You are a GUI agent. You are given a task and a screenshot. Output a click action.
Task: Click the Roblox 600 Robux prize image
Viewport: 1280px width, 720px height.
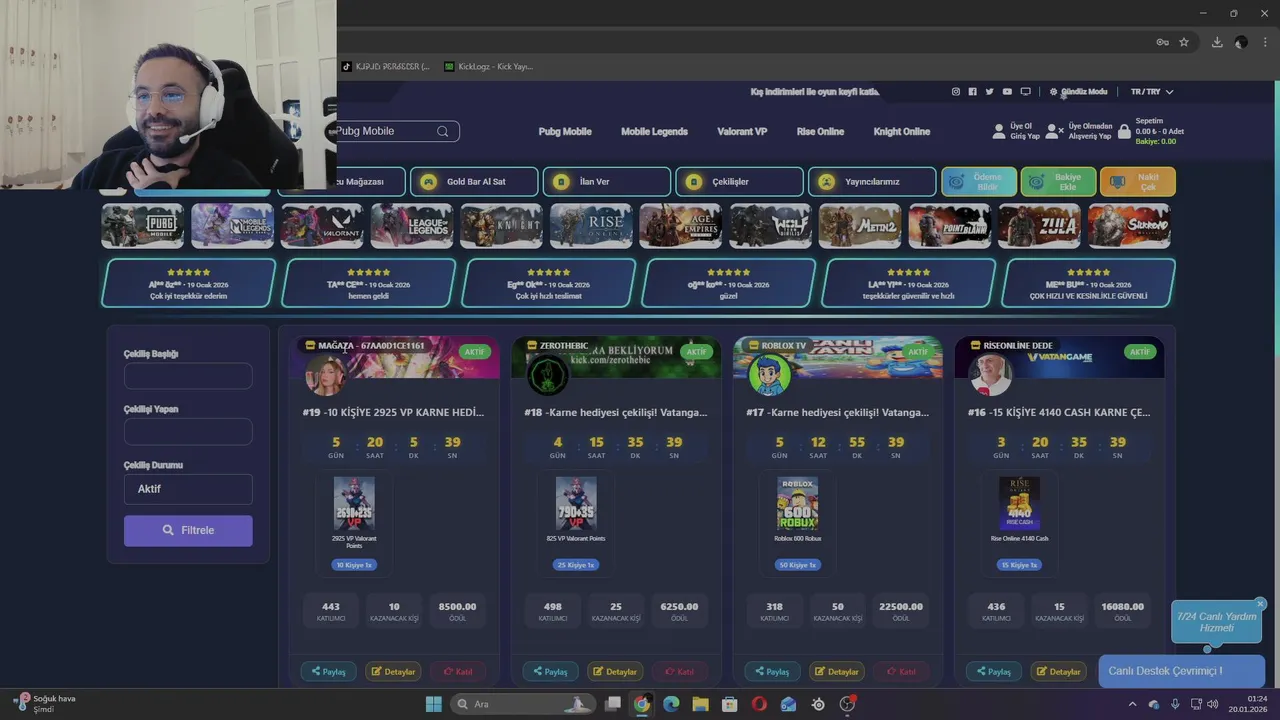(797, 503)
